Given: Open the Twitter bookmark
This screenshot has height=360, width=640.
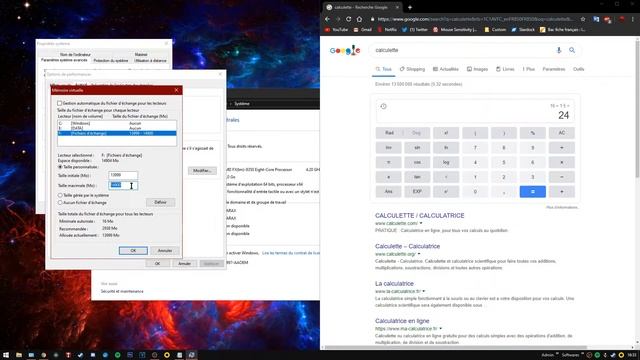Looking at the screenshot, I should pyautogui.click(x=415, y=30).
